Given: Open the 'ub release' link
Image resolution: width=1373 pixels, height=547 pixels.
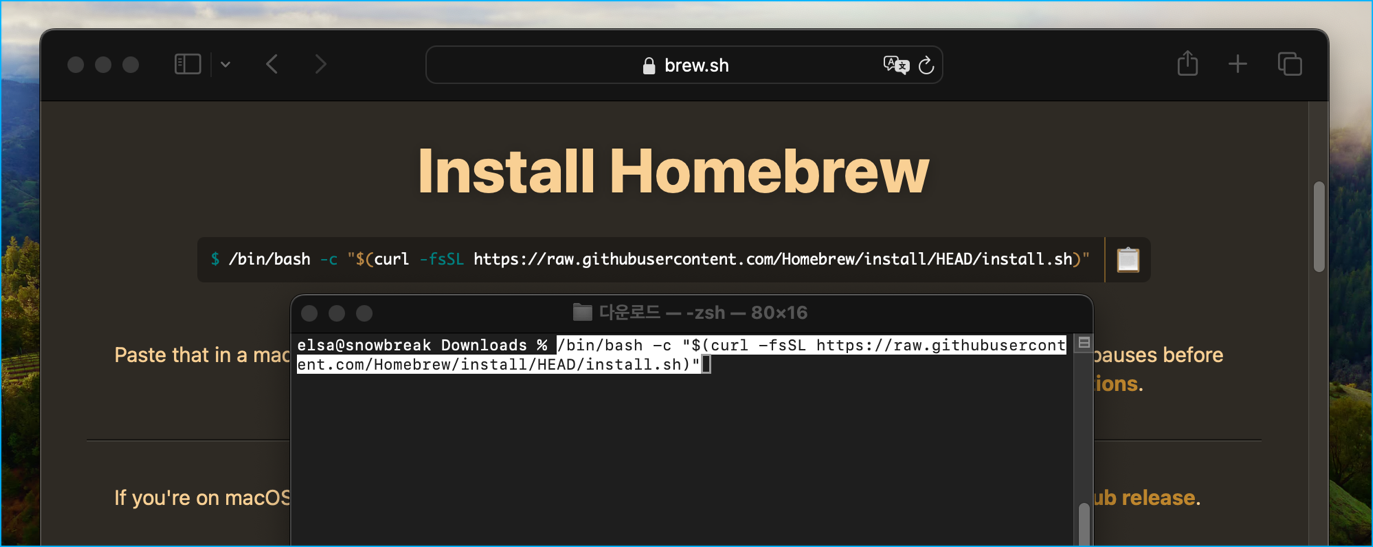Looking at the screenshot, I should pyautogui.click(x=1146, y=497).
